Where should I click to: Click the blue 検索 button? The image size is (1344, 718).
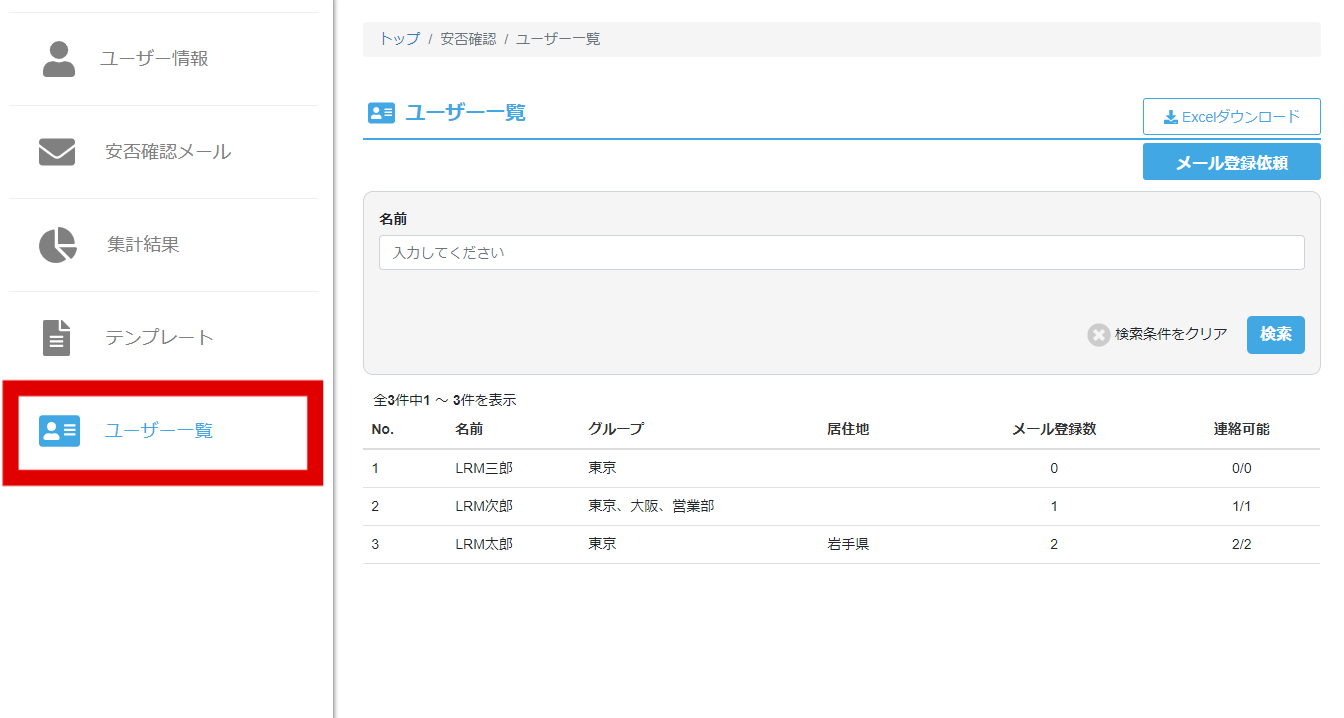click(1276, 335)
